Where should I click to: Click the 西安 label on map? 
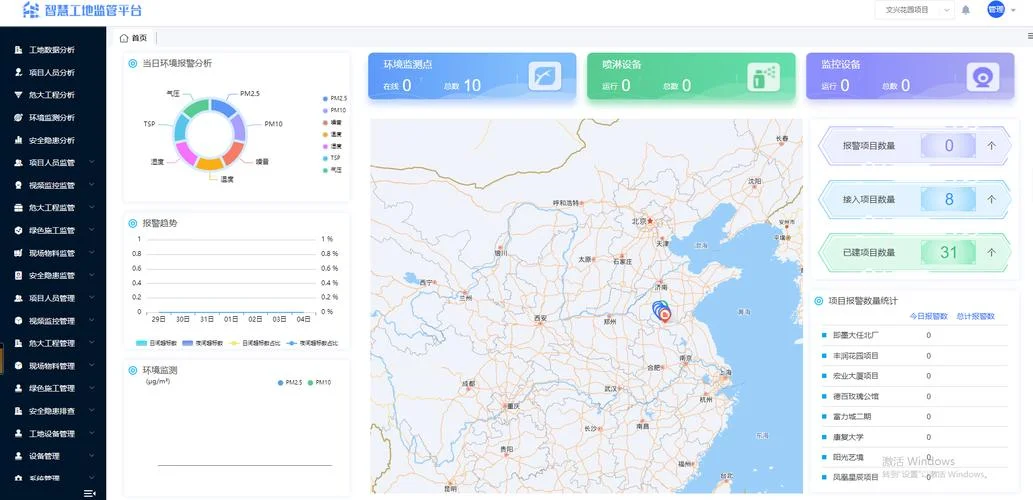click(540, 318)
